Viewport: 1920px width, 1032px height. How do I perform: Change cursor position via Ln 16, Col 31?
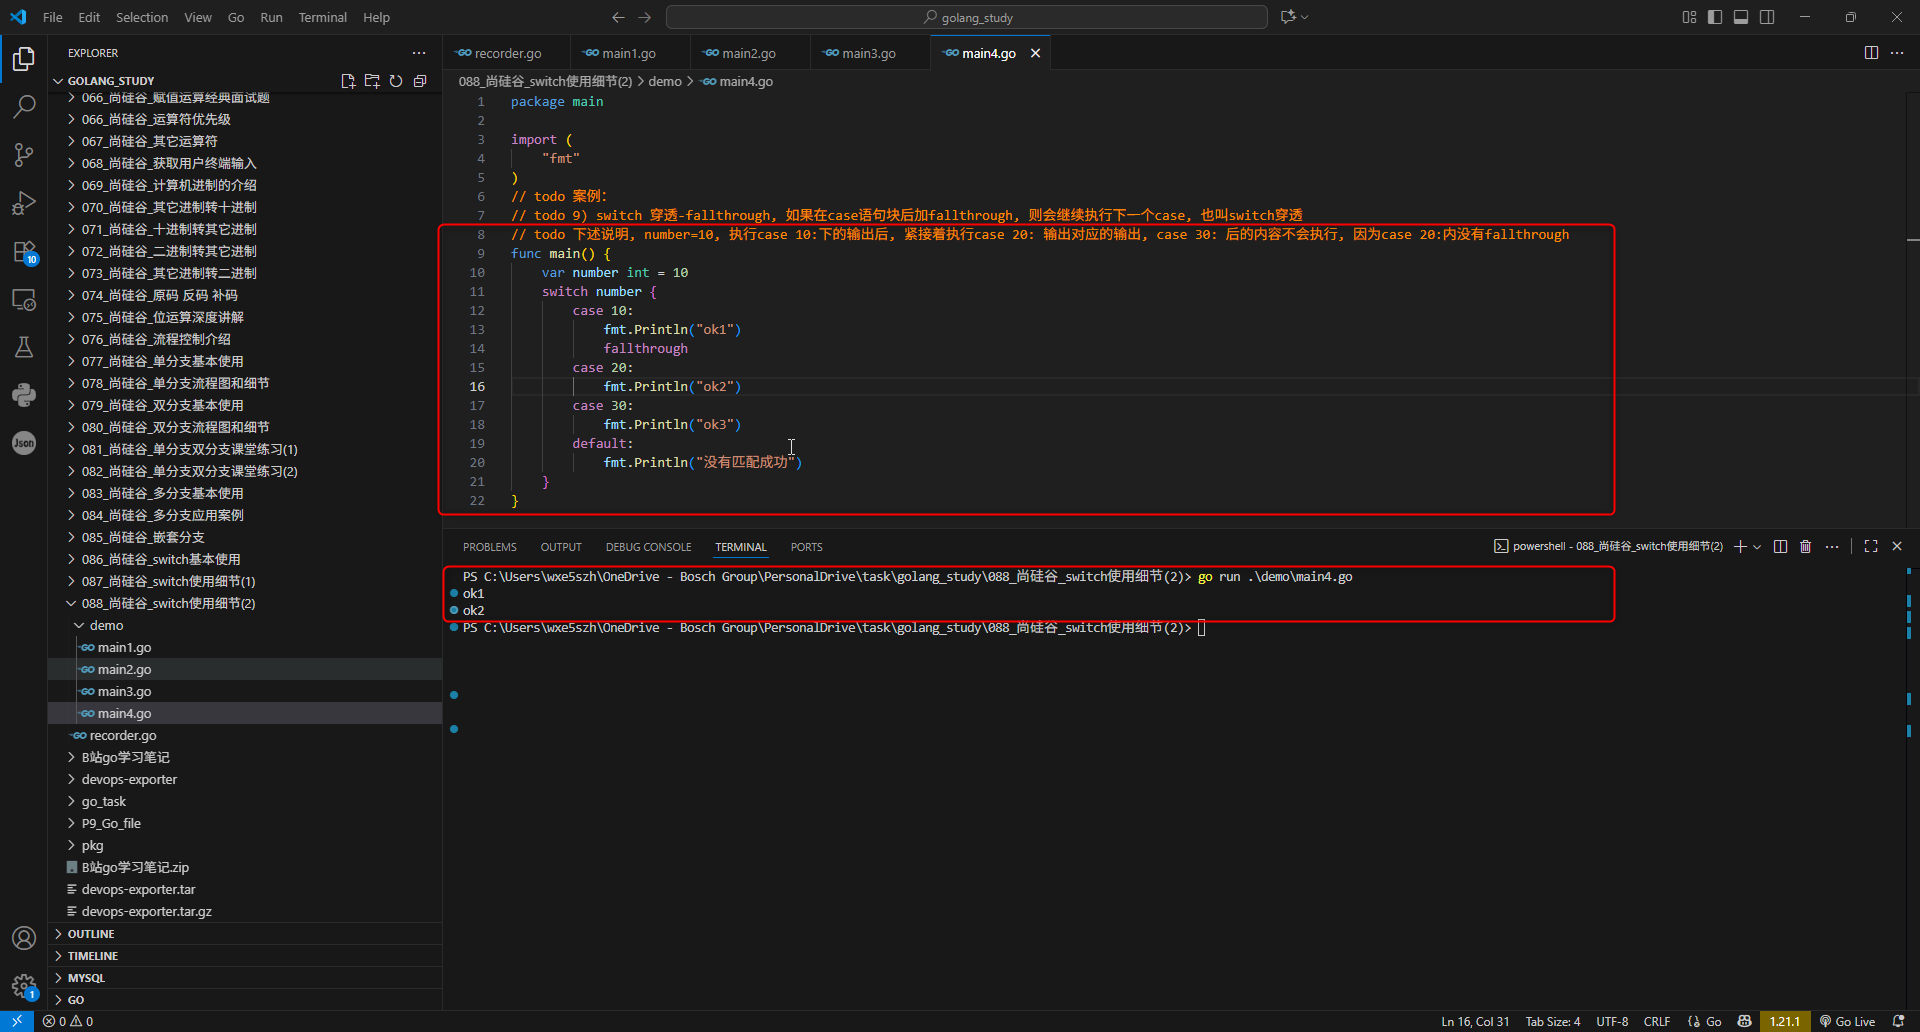[1475, 1021]
